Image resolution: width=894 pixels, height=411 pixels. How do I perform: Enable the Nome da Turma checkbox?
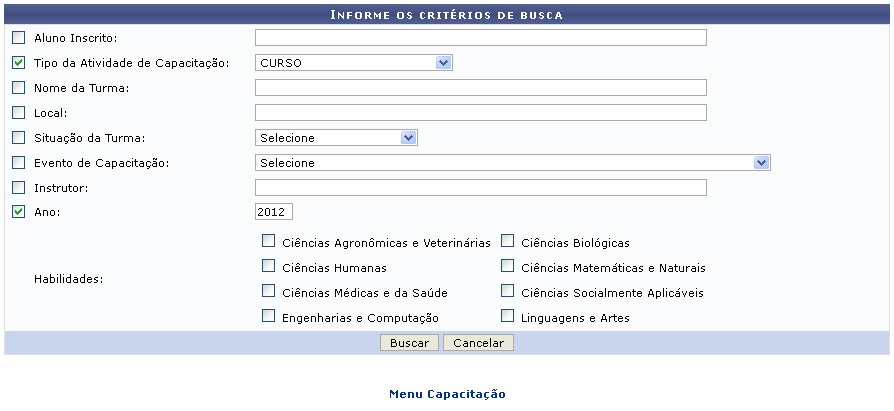[x=19, y=88]
